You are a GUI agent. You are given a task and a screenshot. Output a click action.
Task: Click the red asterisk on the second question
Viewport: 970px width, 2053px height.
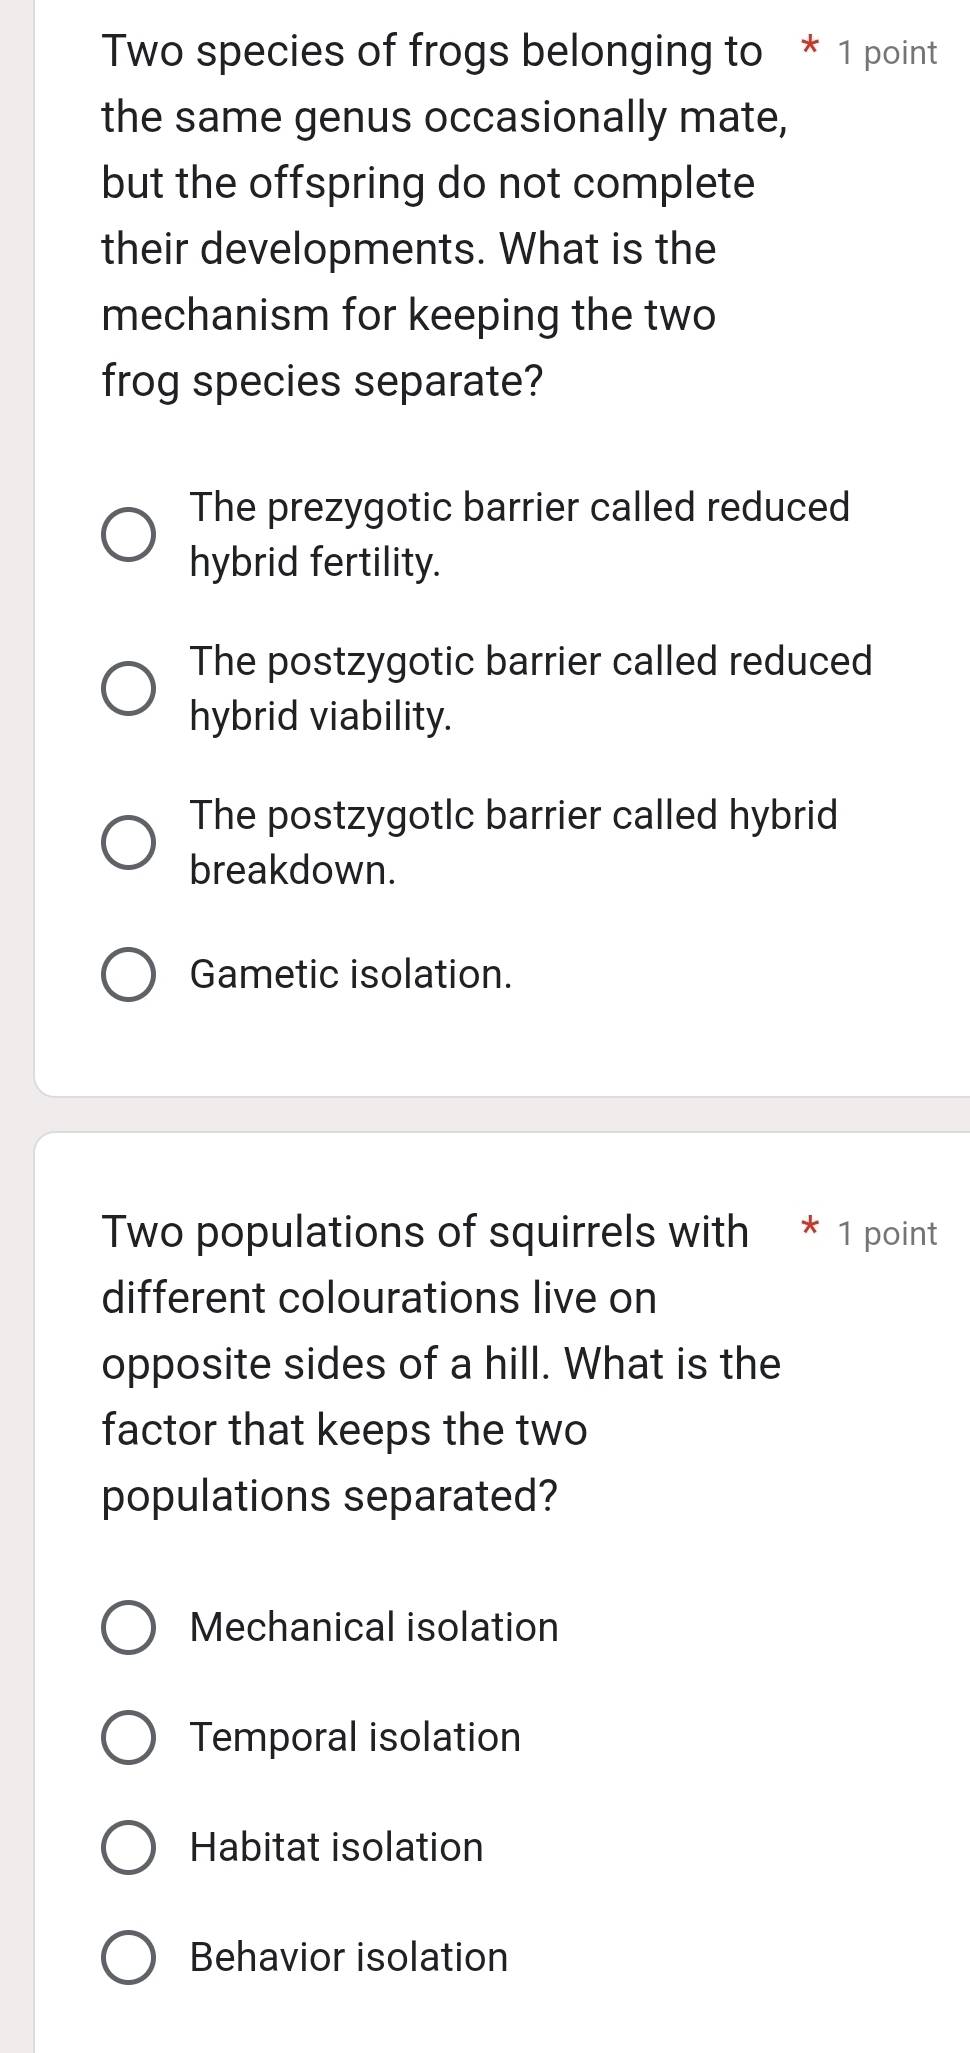810,1226
